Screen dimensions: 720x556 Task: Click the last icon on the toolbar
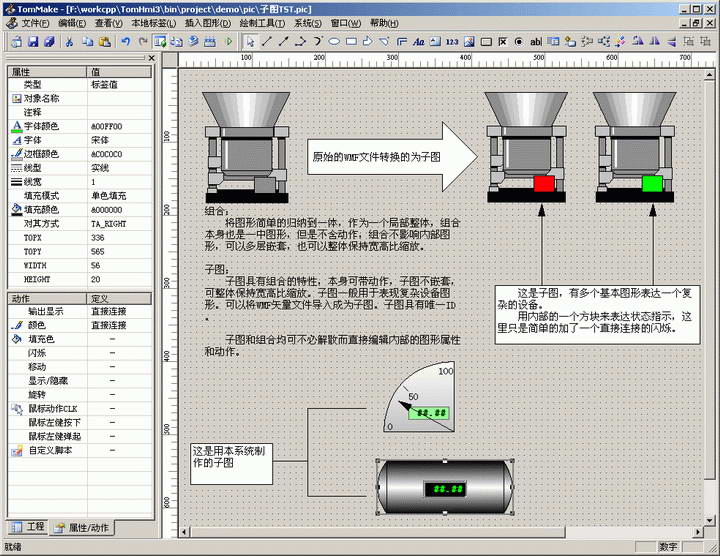[x=705, y=42]
